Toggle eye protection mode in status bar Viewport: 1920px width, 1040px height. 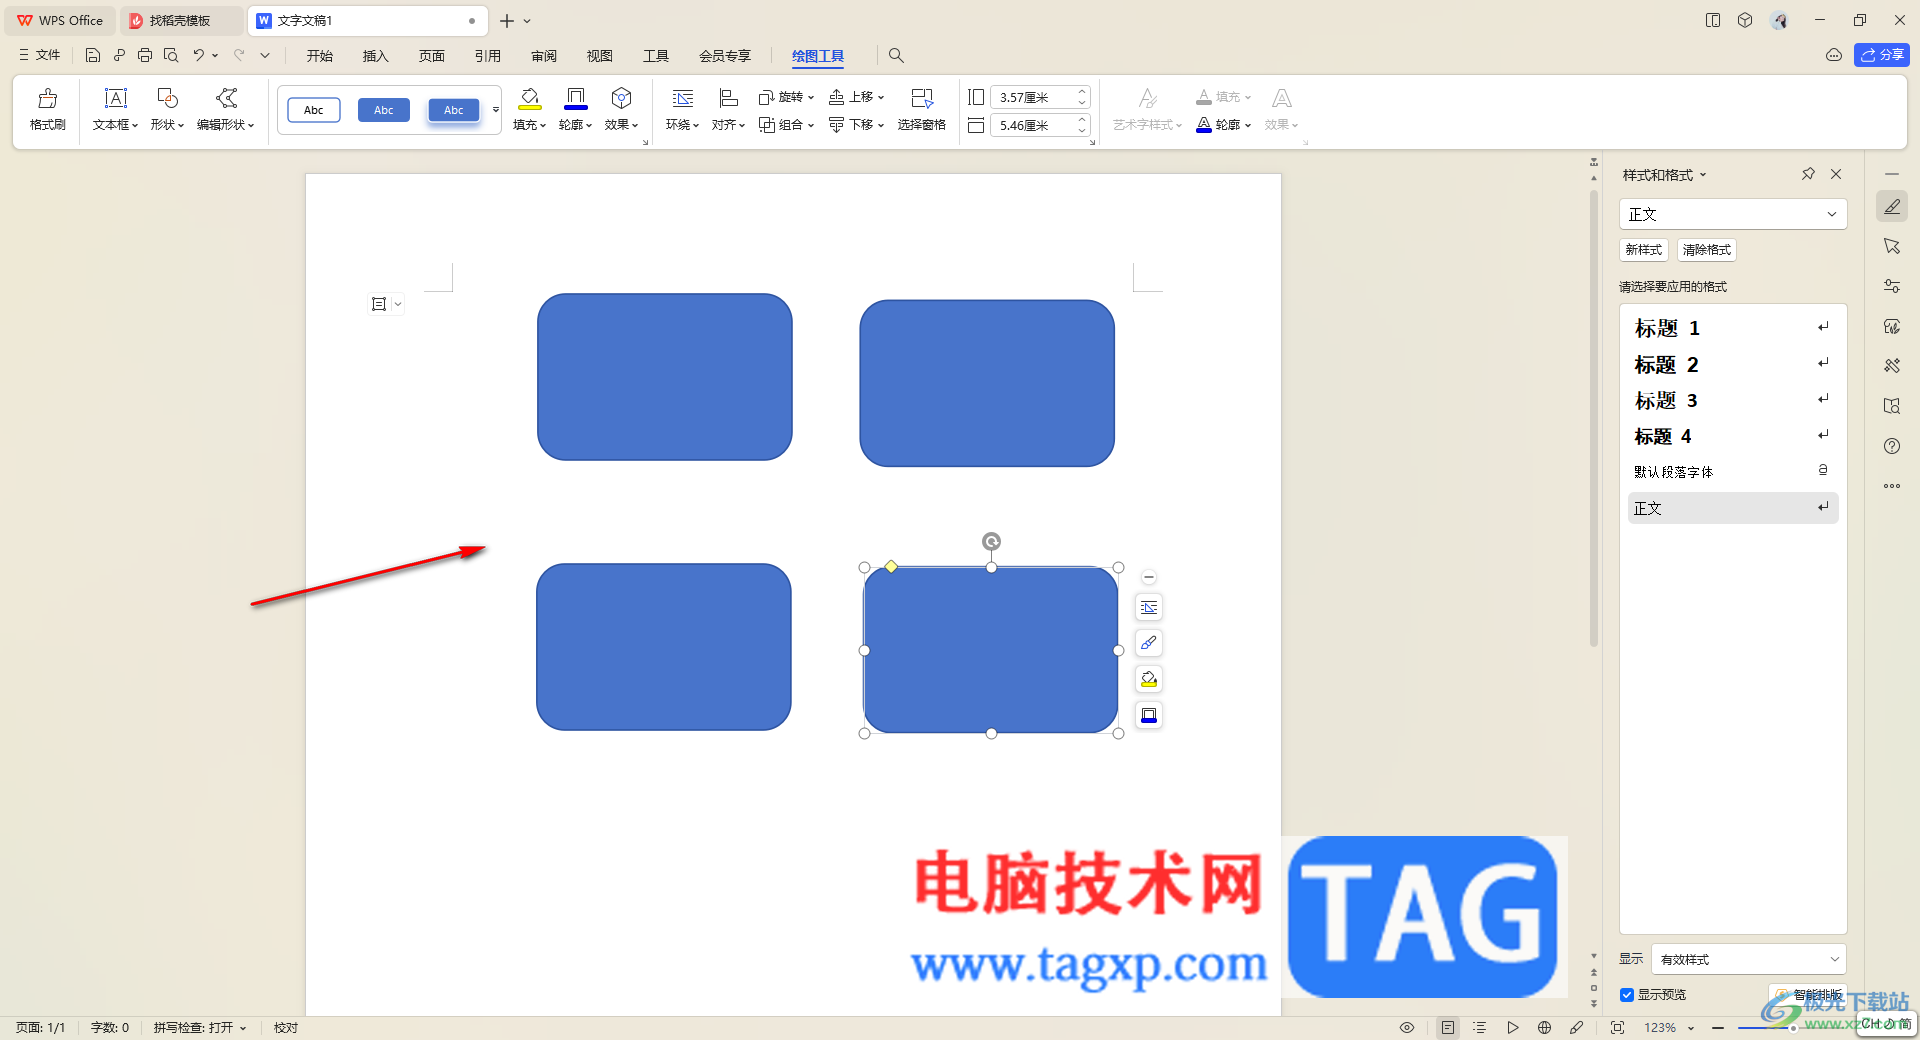(1407, 1027)
